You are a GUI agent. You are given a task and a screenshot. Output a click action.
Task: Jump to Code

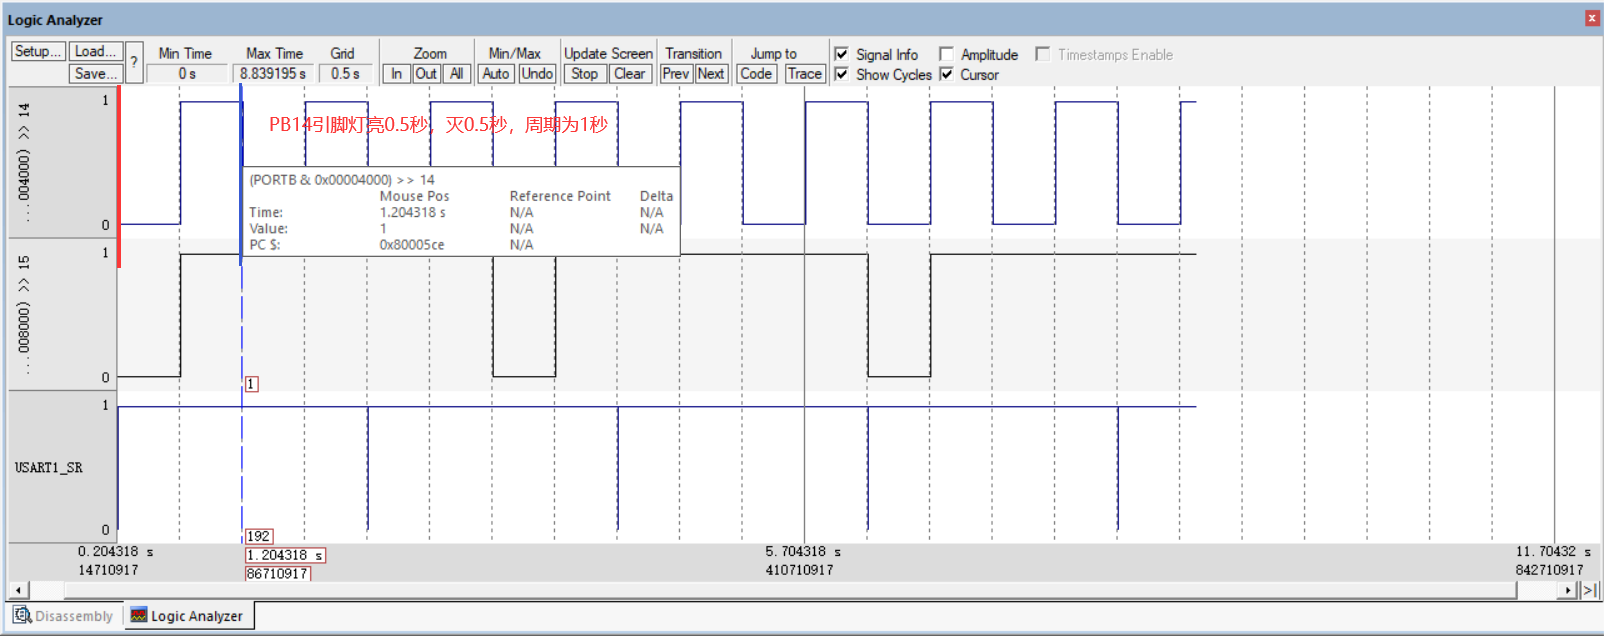(x=756, y=73)
